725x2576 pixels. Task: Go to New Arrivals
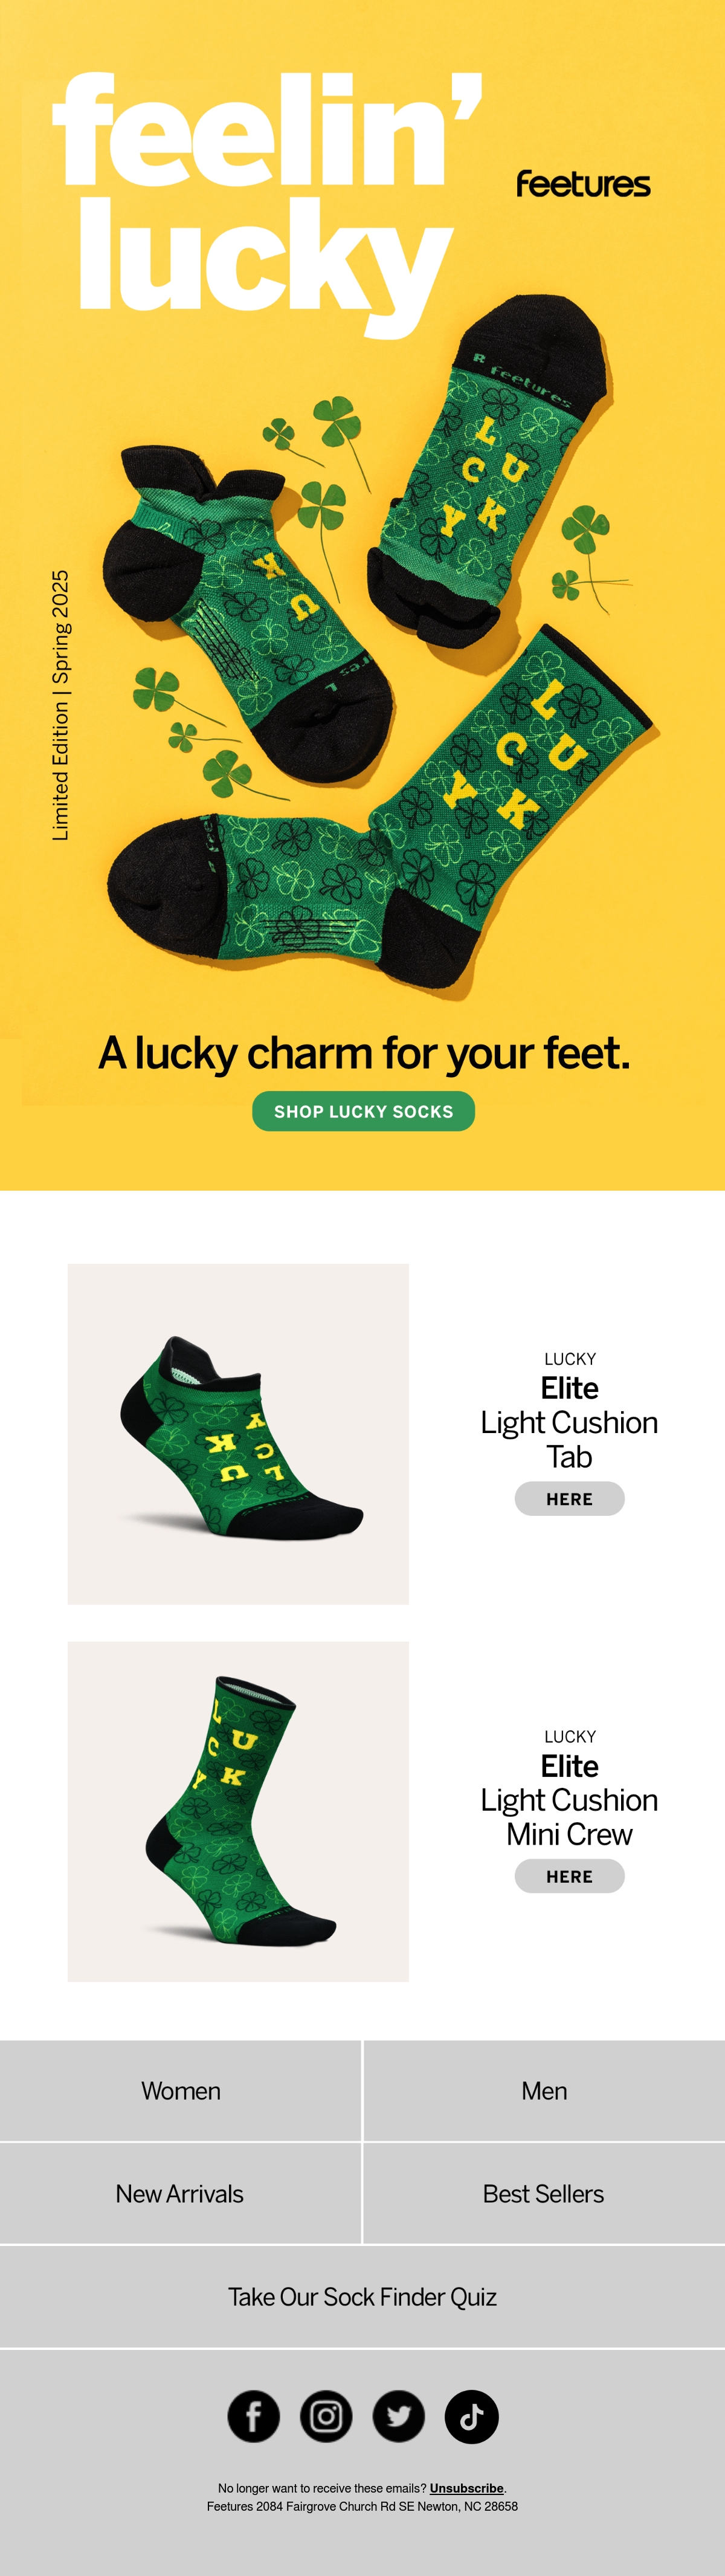click(180, 2194)
